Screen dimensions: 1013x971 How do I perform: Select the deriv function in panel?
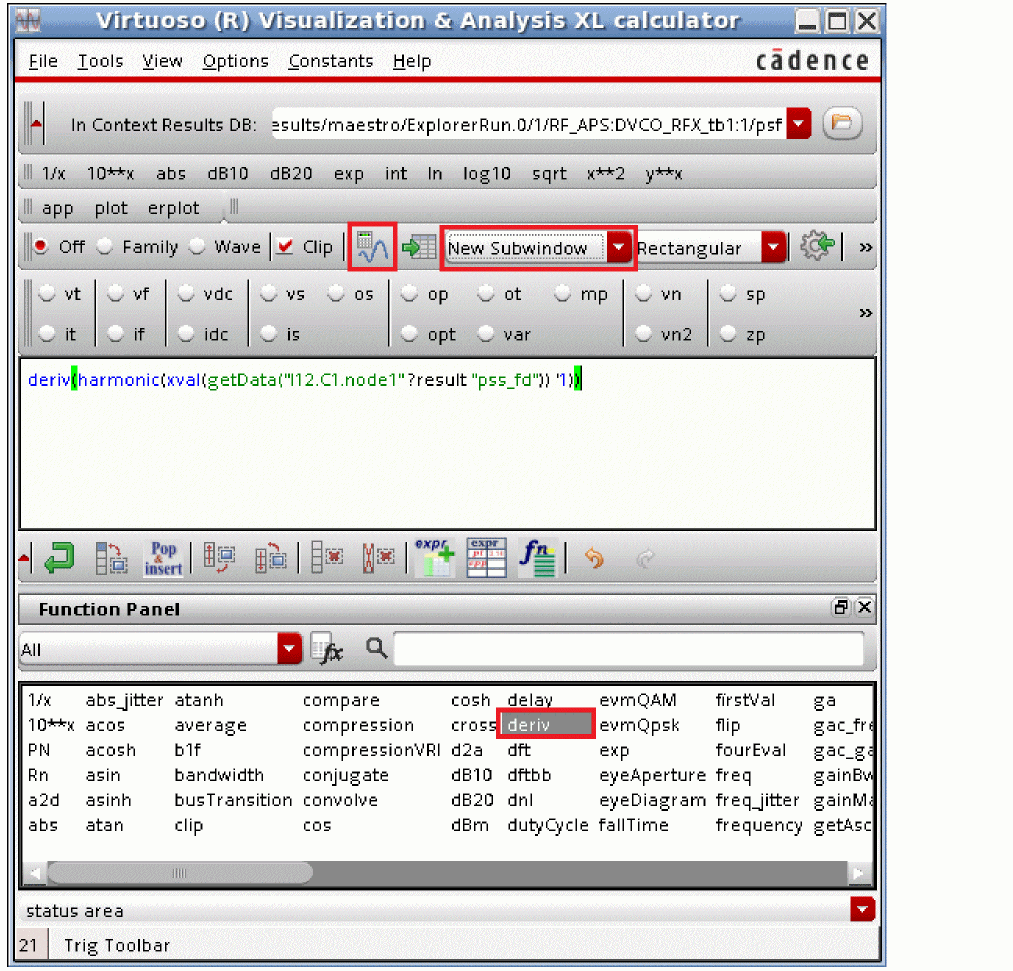[545, 725]
